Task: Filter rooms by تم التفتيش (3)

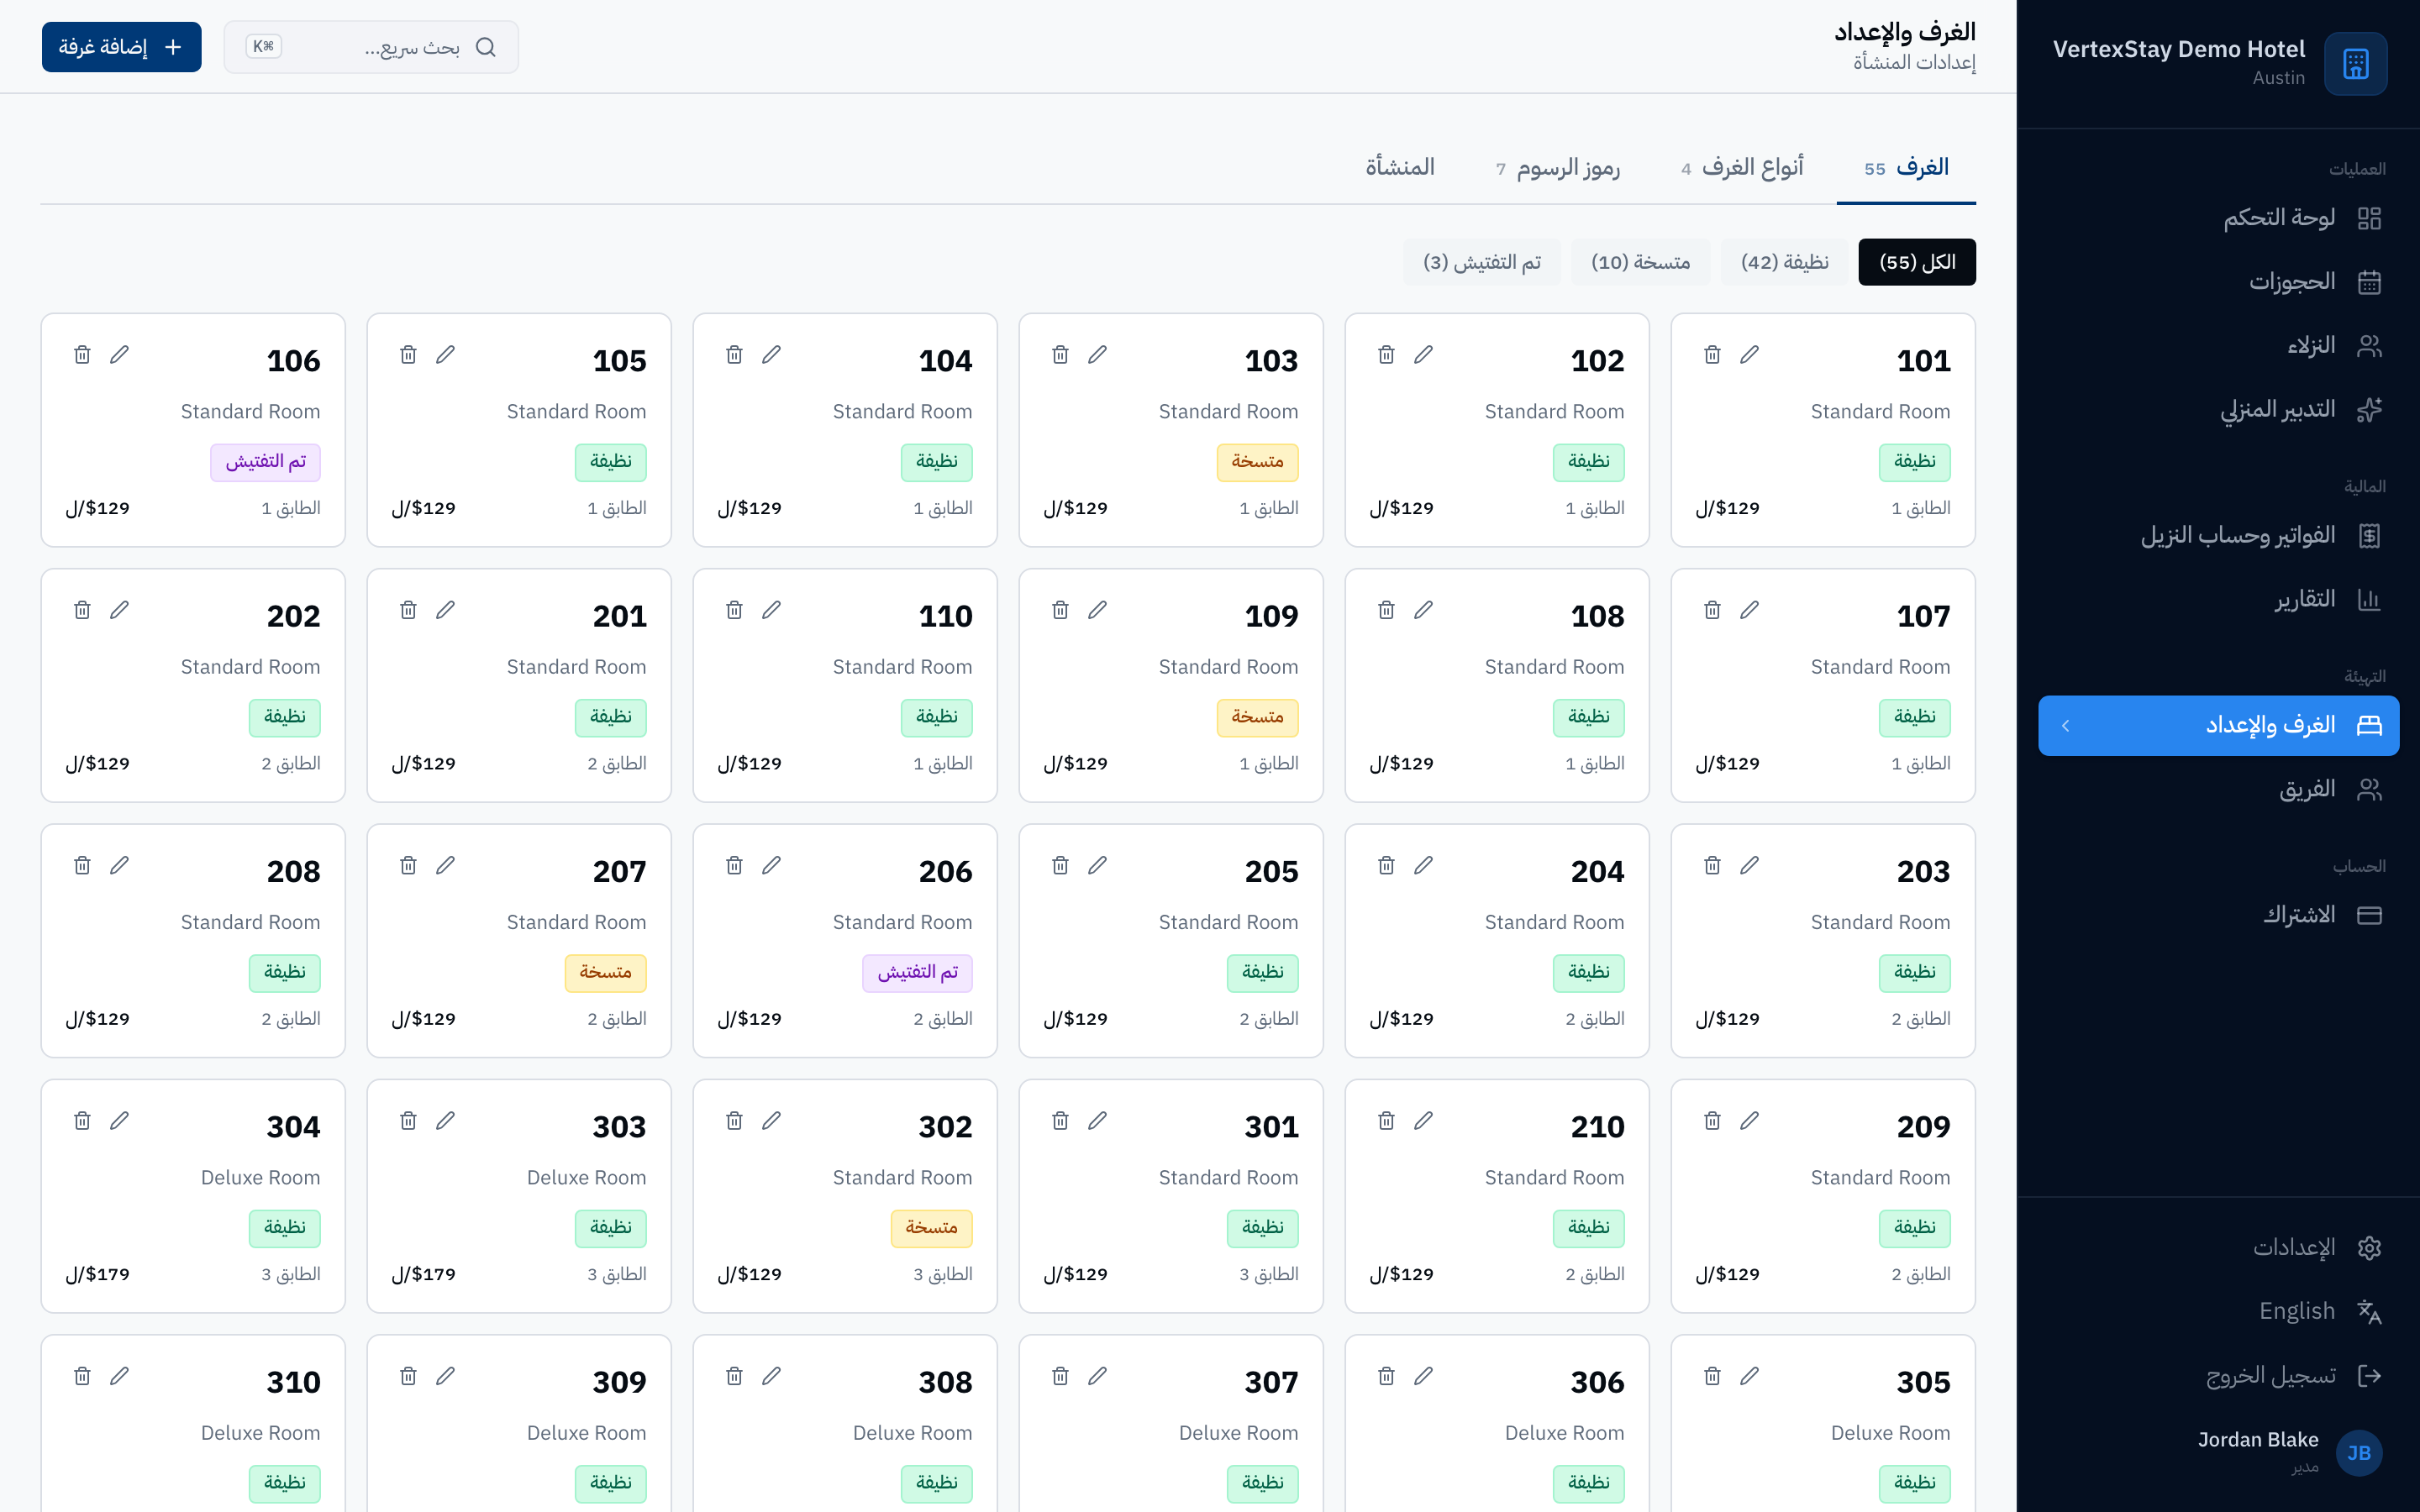Action: [1481, 262]
